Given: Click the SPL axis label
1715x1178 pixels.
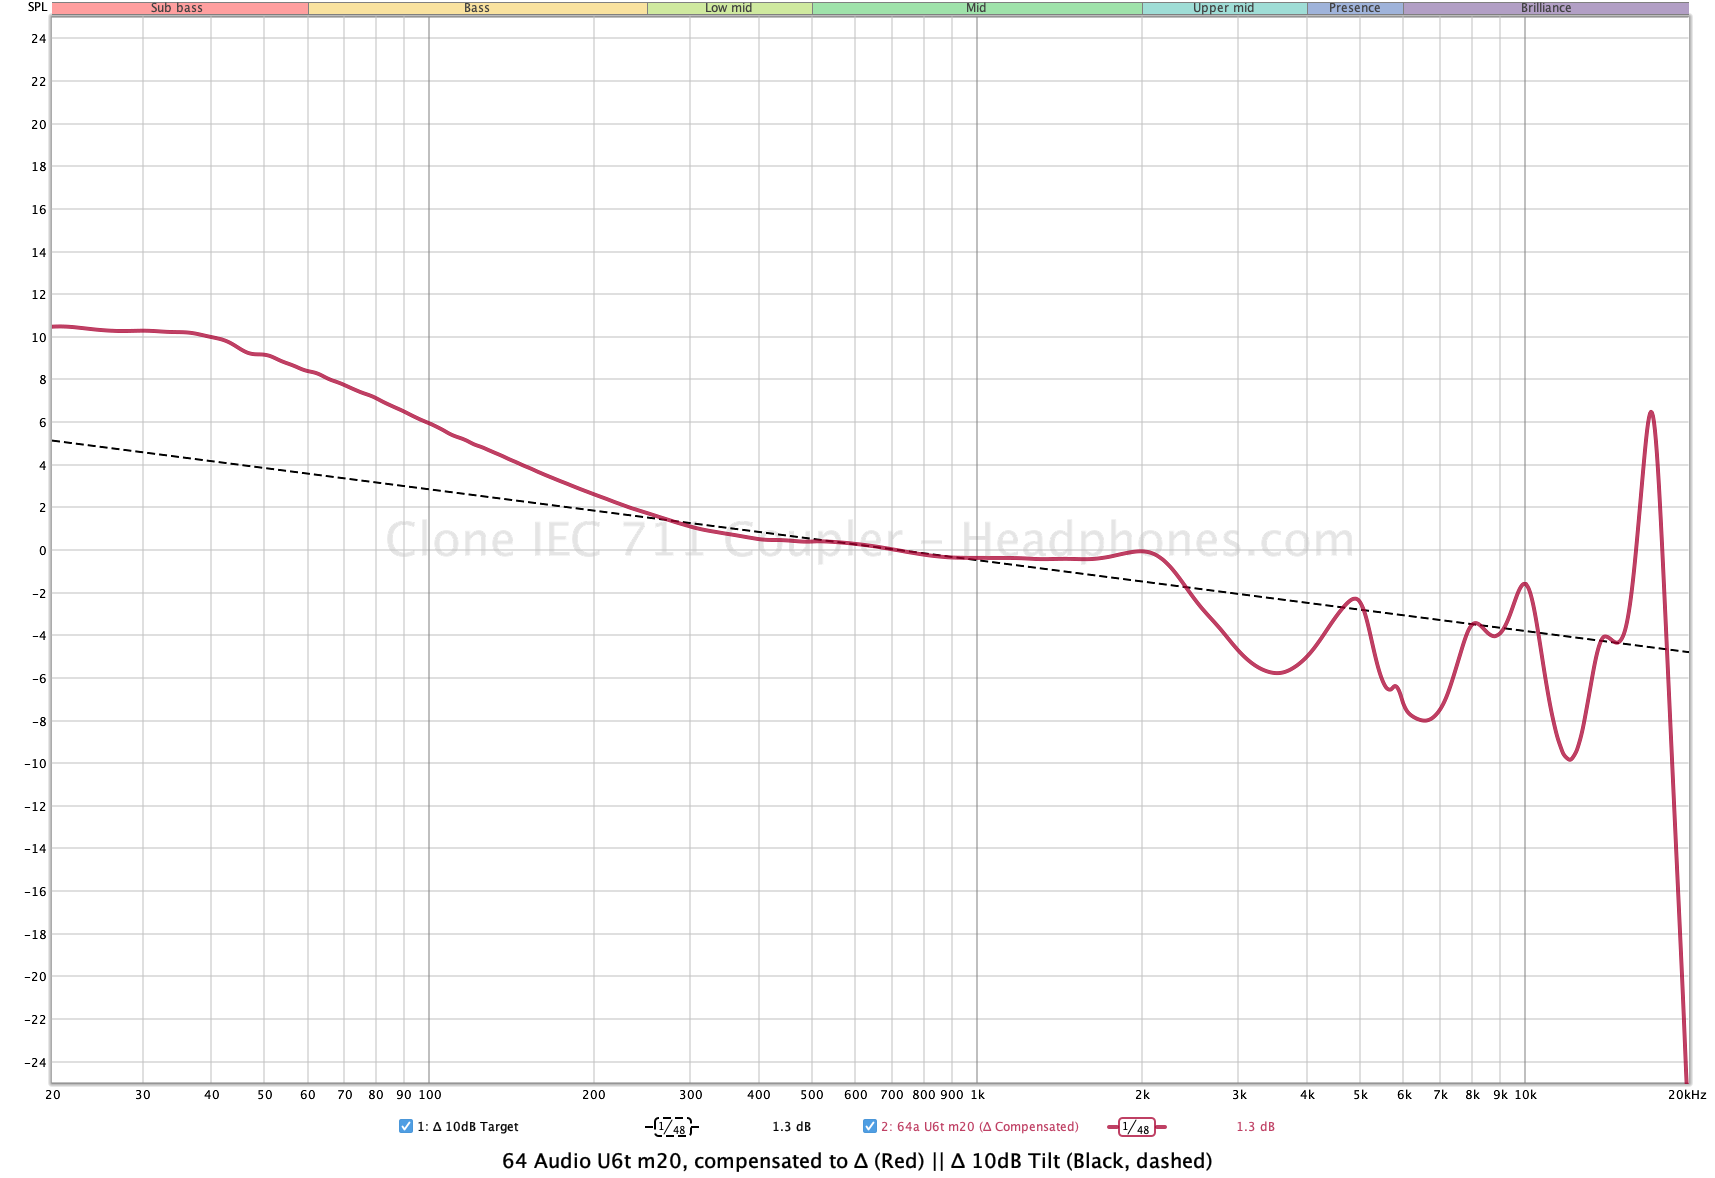Looking at the screenshot, I should tap(37, 7).
